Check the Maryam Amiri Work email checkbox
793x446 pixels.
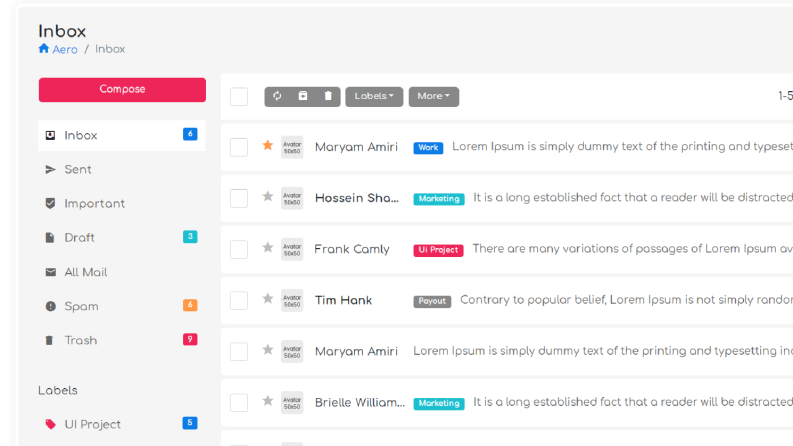[239, 147]
